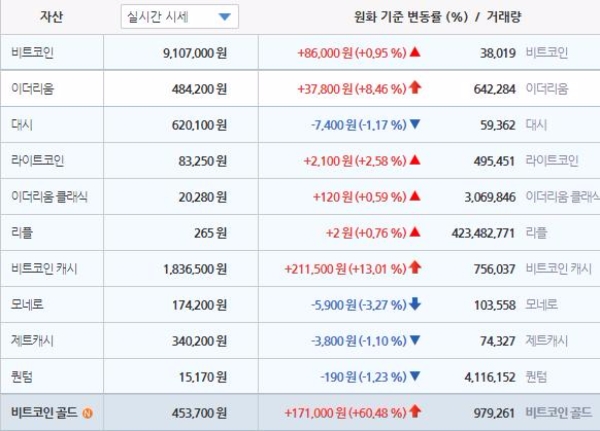This screenshot has height=431, width=600.
Task: Click the red up arrow in 비트코인 캐시 row
Action: 415,267
